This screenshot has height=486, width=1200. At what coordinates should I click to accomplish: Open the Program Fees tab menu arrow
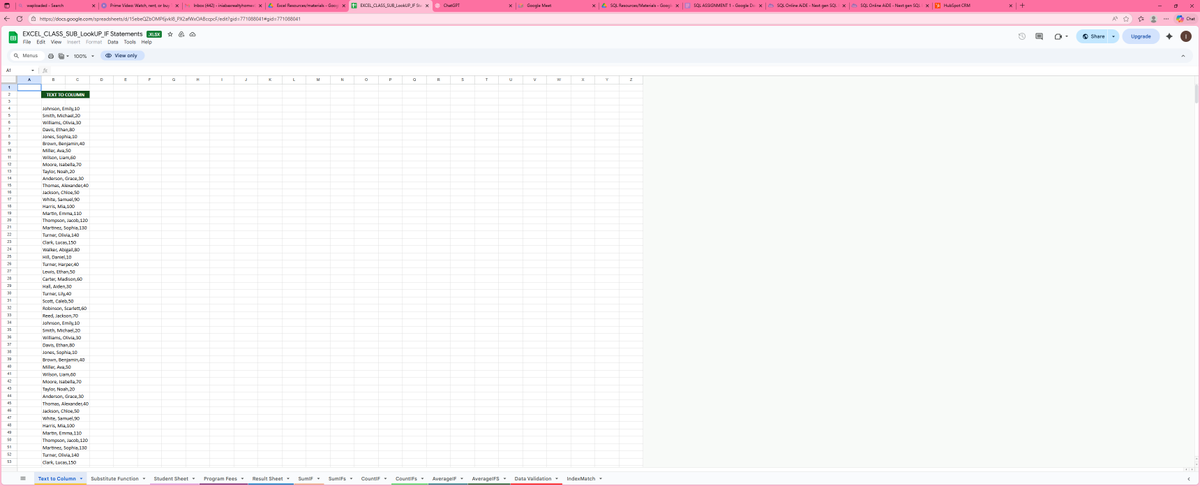point(243,478)
